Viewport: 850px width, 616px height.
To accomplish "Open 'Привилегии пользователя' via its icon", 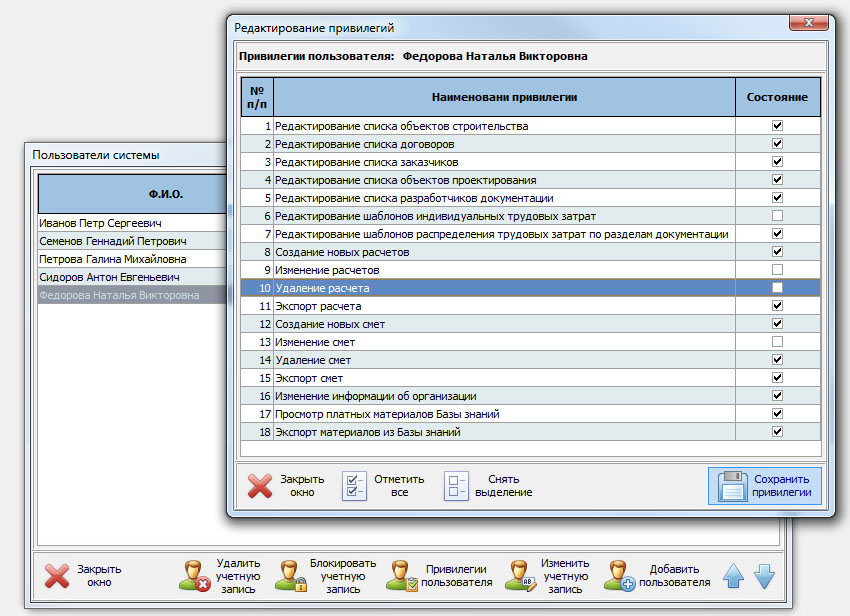I will (x=402, y=576).
